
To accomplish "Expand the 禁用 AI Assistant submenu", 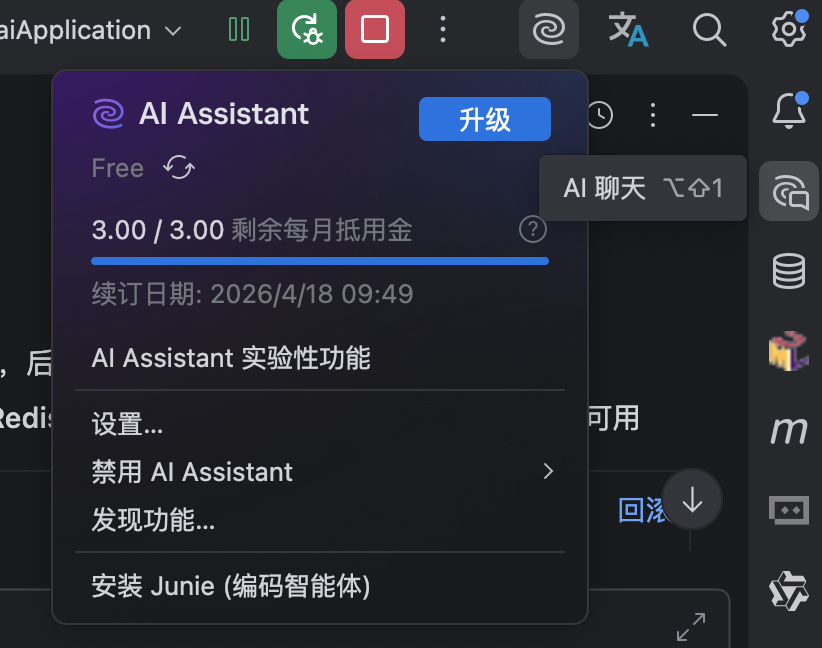I will (x=548, y=471).
